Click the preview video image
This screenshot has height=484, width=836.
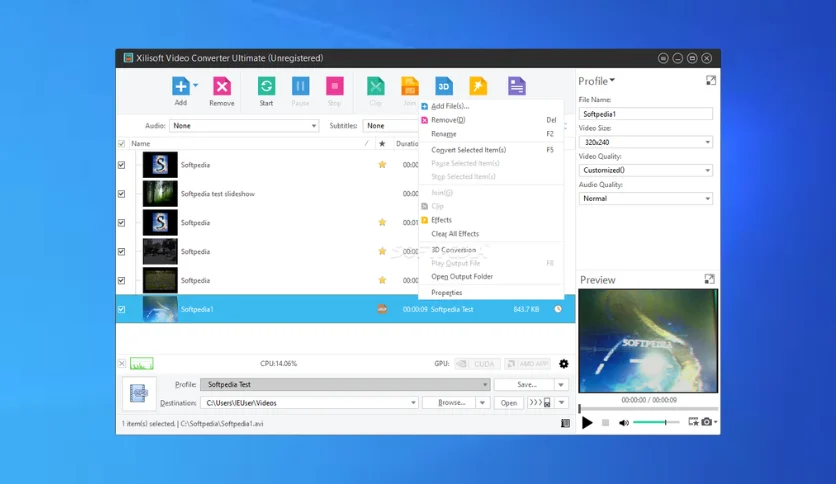(648, 341)
